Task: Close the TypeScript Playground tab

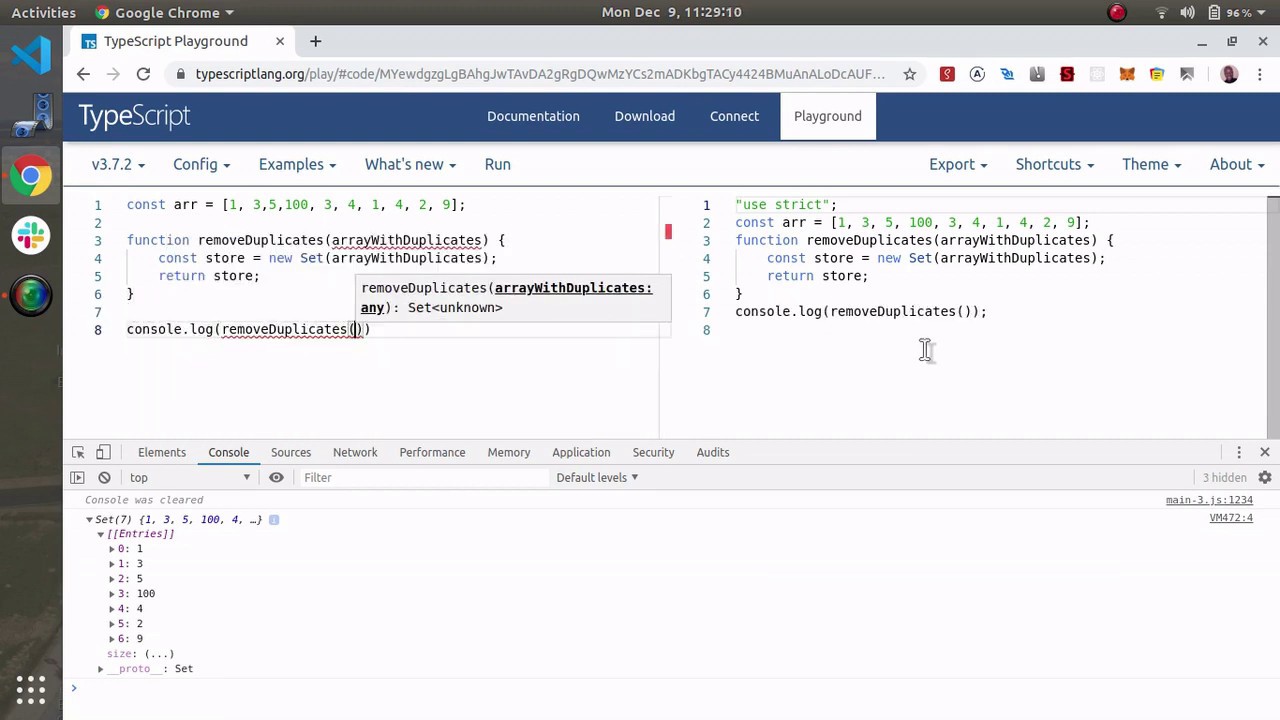Action: tap(280, 41)
